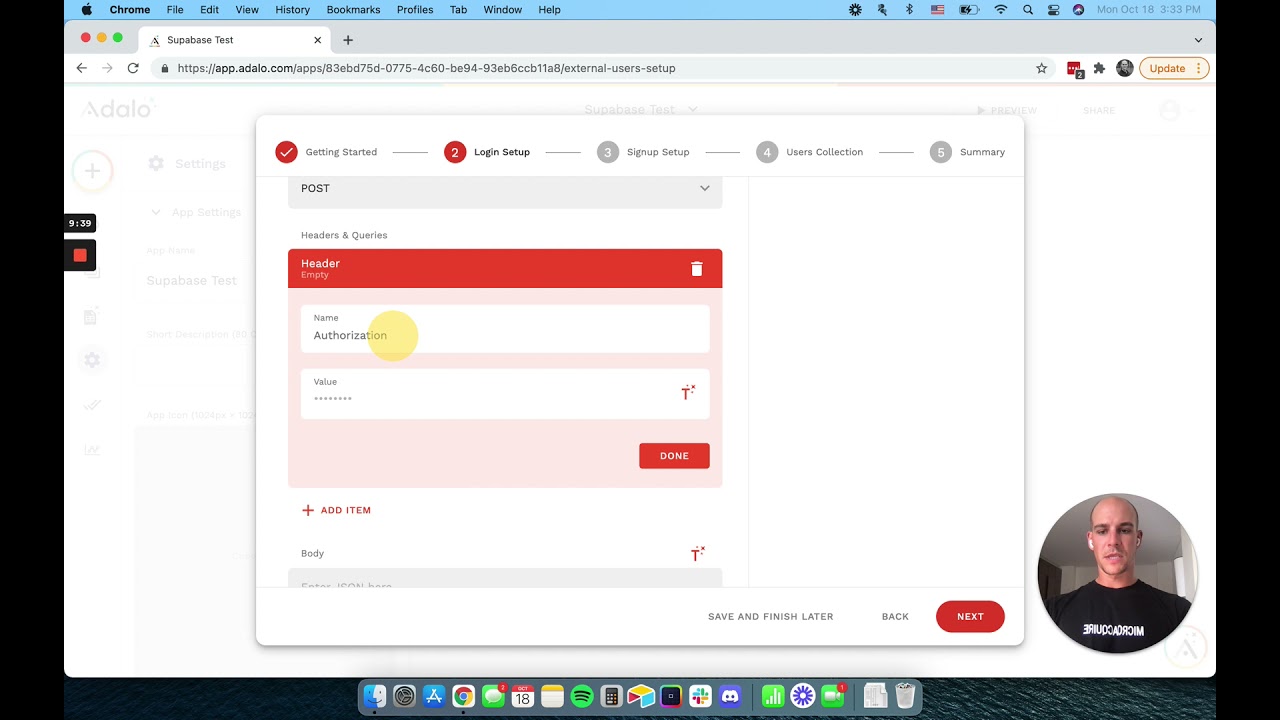The width and height of the screenshot is (1280, 720).
Task: Open FaceTime in the Dock
Action: point(832,696)
